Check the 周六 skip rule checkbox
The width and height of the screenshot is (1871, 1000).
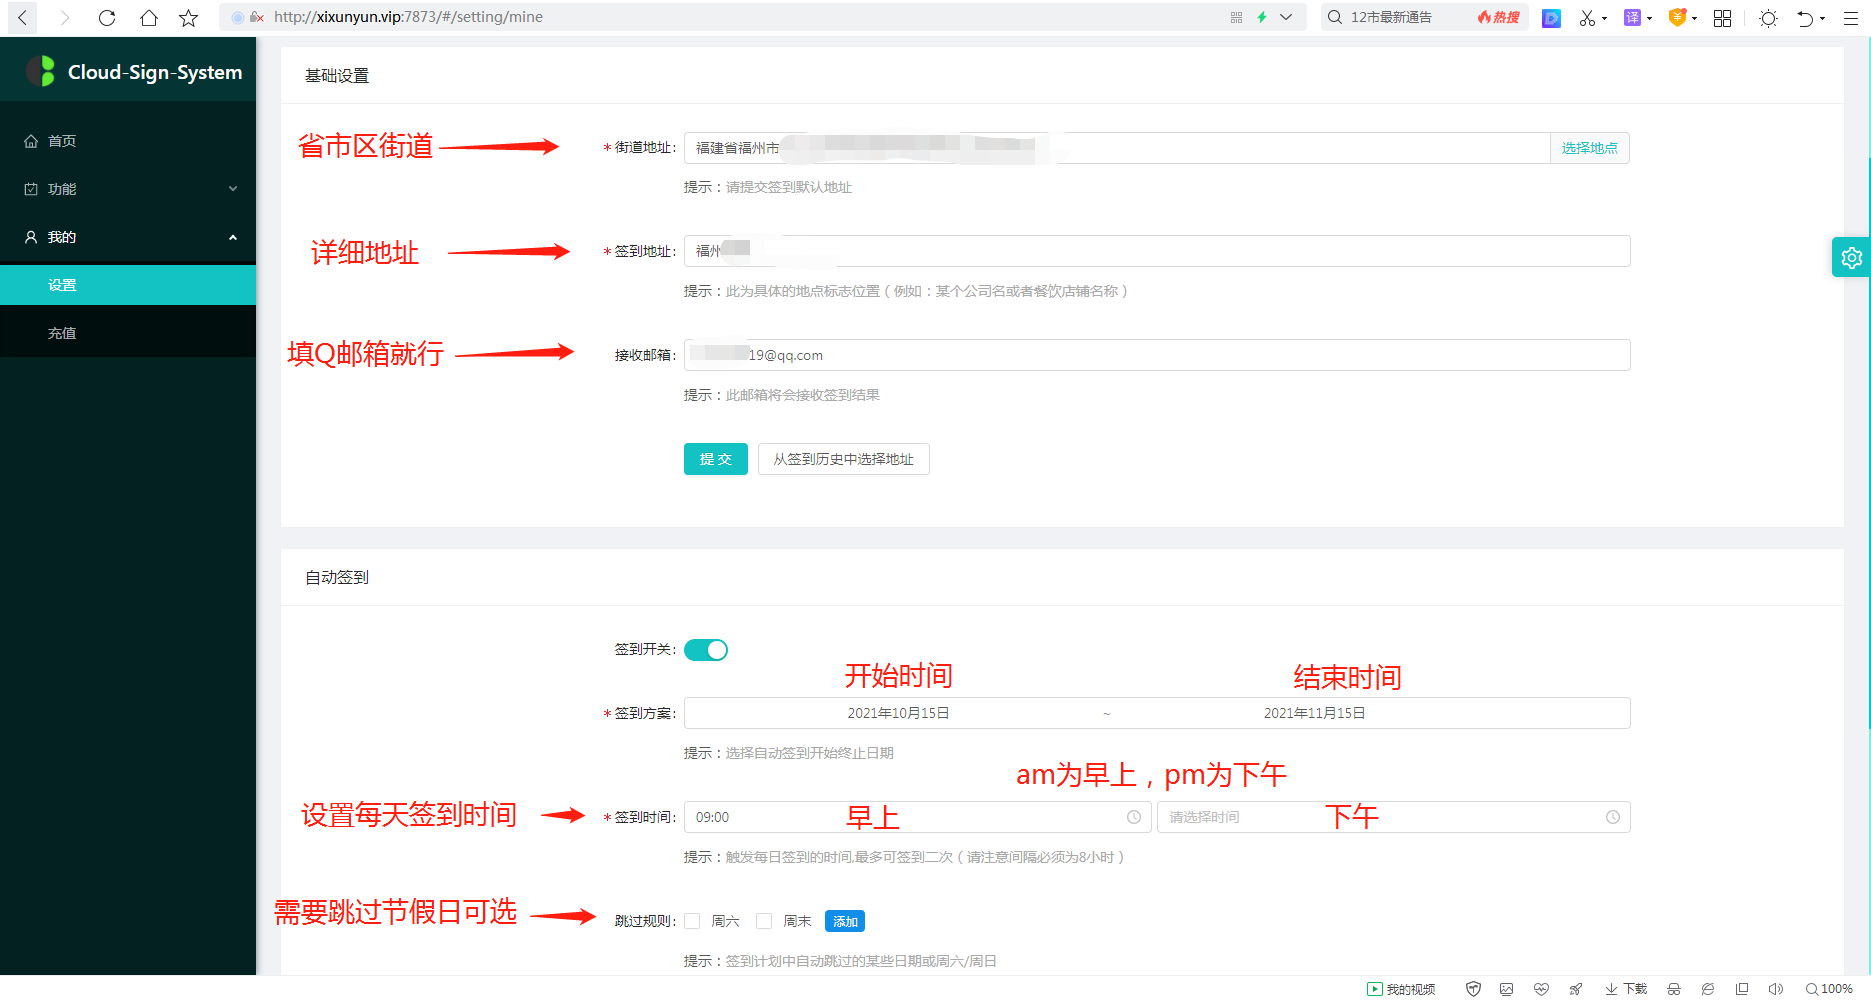pos(692,921)
